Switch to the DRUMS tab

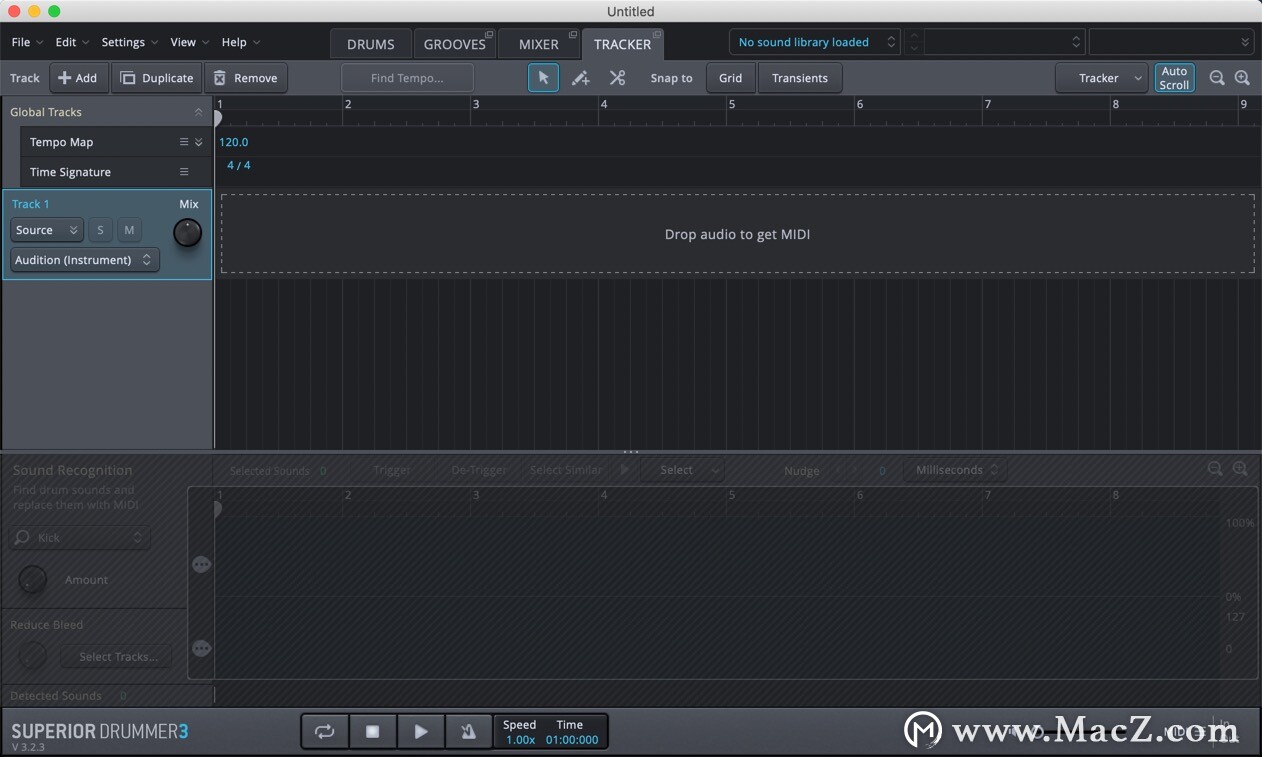(371, 44)
